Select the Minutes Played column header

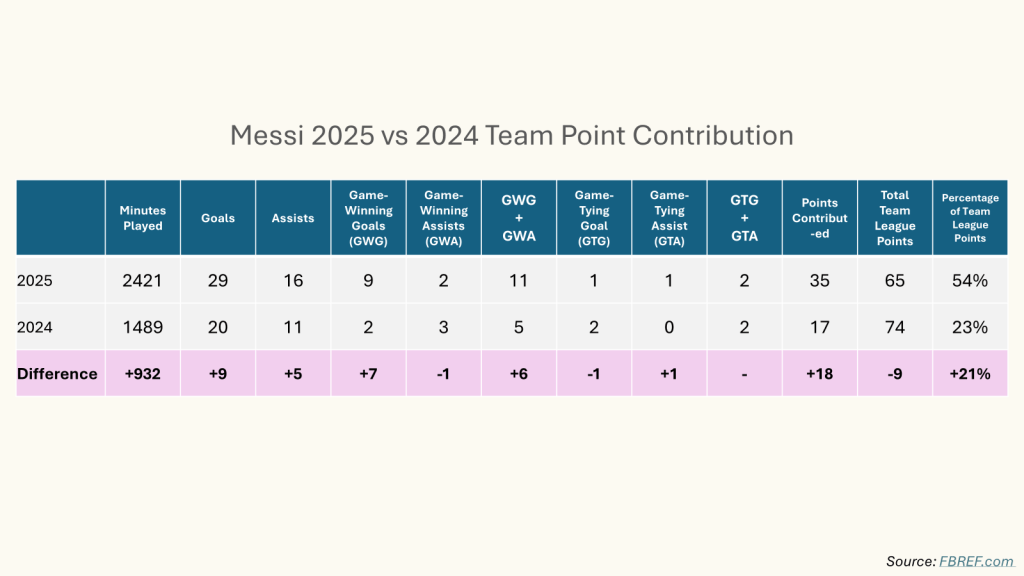click(x=142, y=218)
